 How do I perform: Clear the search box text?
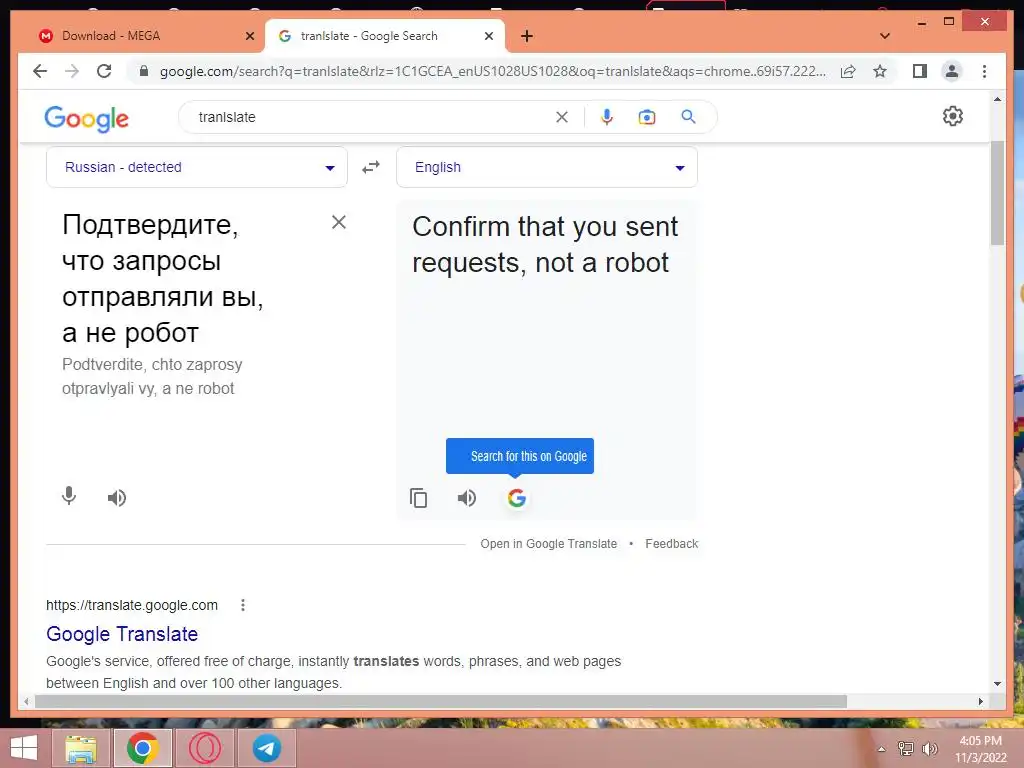click(562, 117)
